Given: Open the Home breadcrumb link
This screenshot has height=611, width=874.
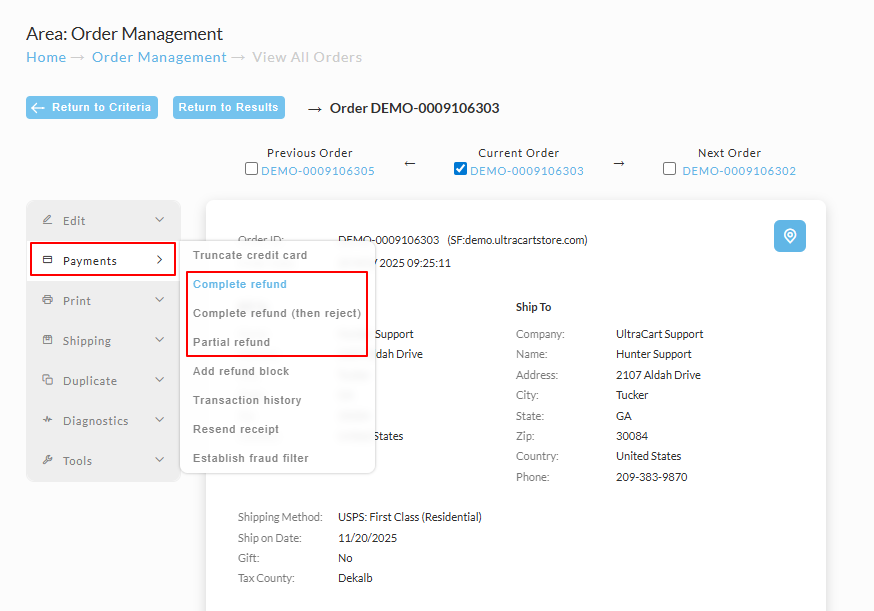Looking at the screenshot, I should [46, 57].
